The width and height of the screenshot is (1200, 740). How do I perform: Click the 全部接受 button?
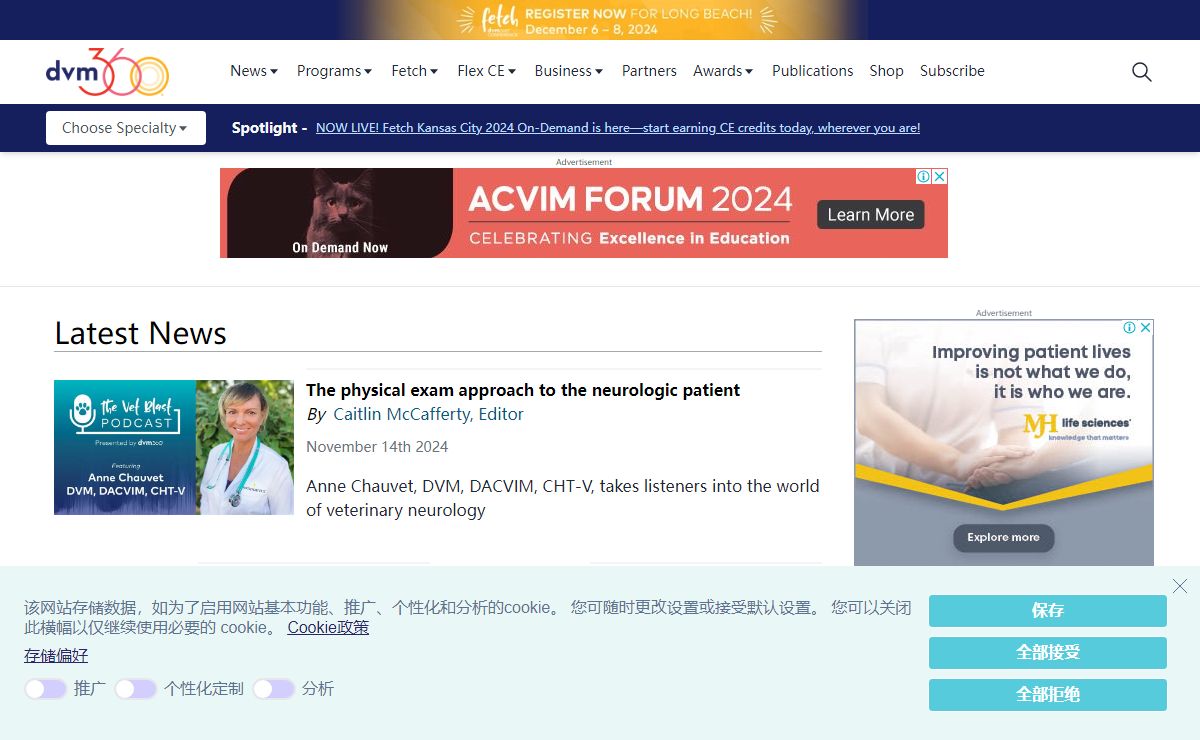click(1048, 653)
